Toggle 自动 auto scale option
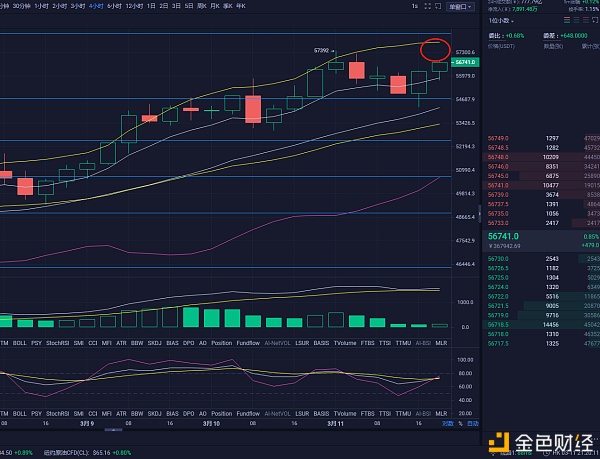 coord(471,423)
